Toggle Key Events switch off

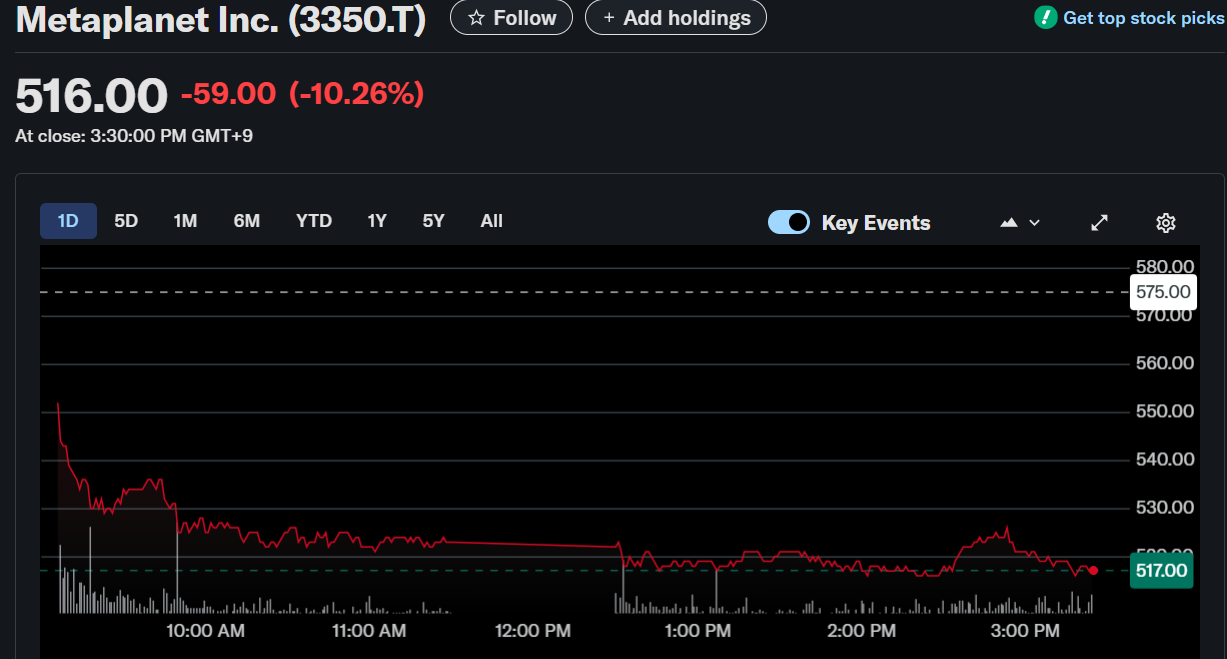[x=789, y=223]
